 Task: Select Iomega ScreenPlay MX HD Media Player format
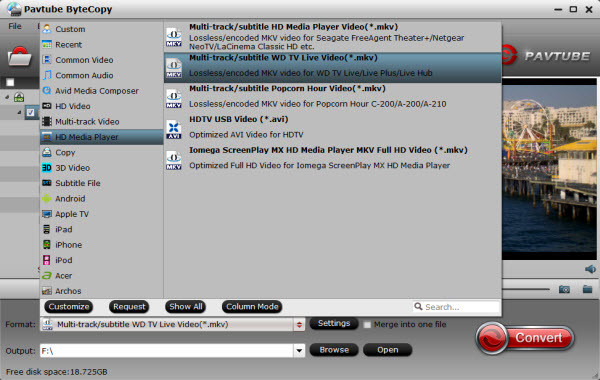(x=333, y=160)
